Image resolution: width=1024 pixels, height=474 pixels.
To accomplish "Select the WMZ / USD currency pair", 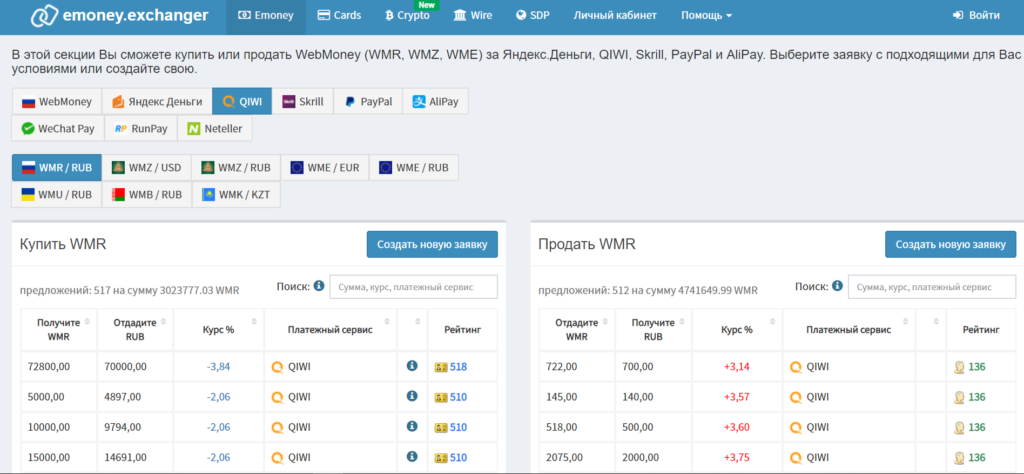I will [146, 167].
